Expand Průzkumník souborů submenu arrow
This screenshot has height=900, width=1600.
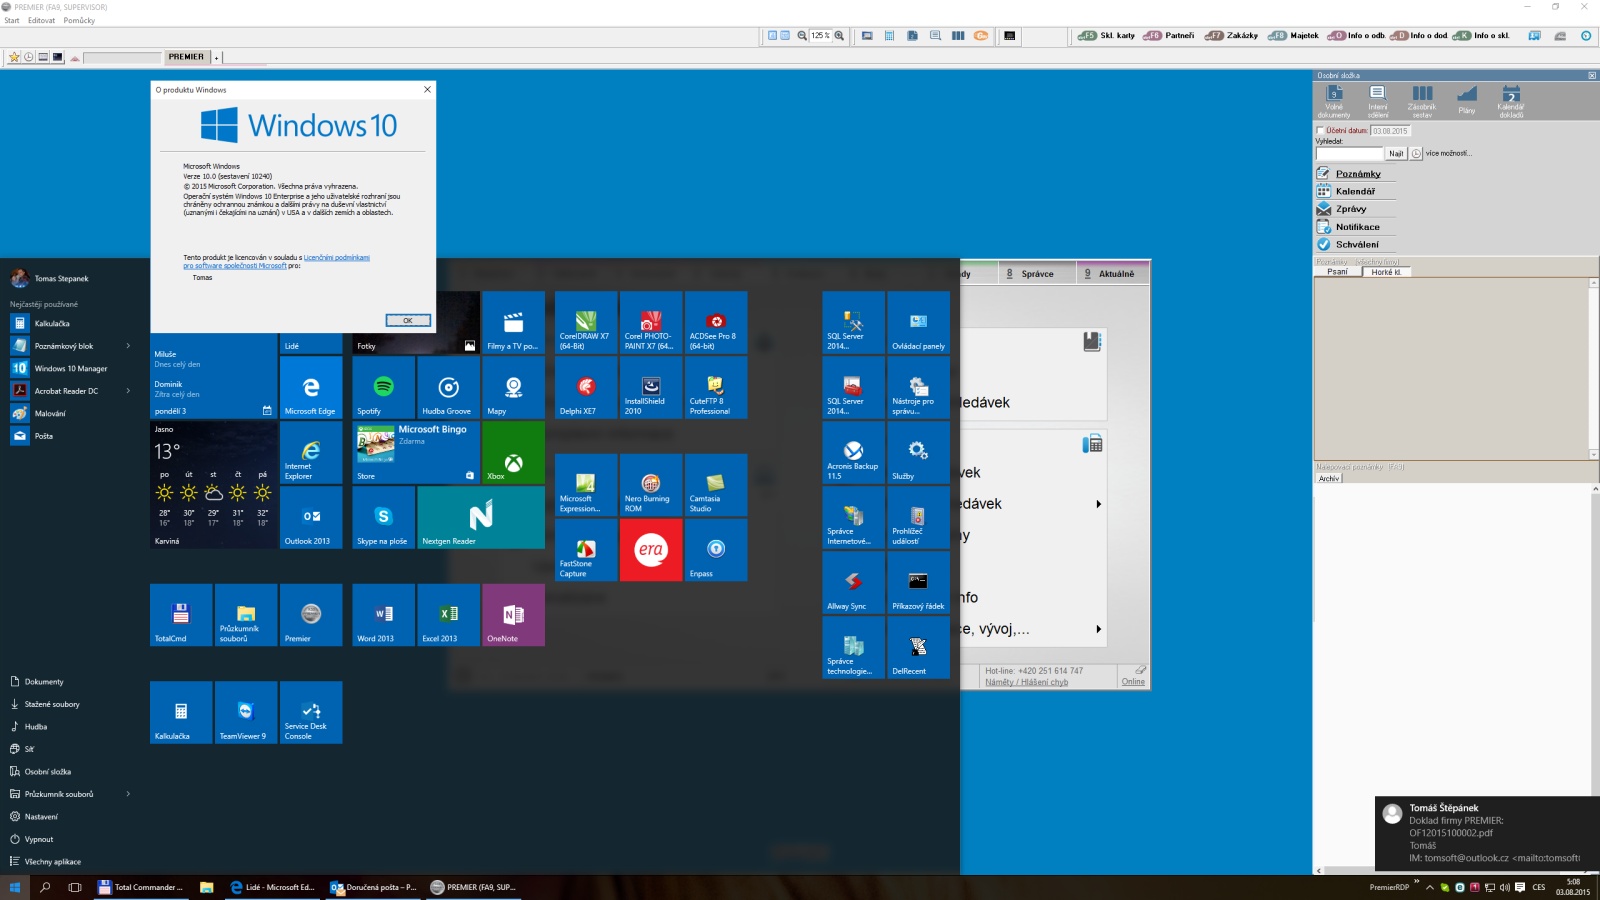point(128,794)
